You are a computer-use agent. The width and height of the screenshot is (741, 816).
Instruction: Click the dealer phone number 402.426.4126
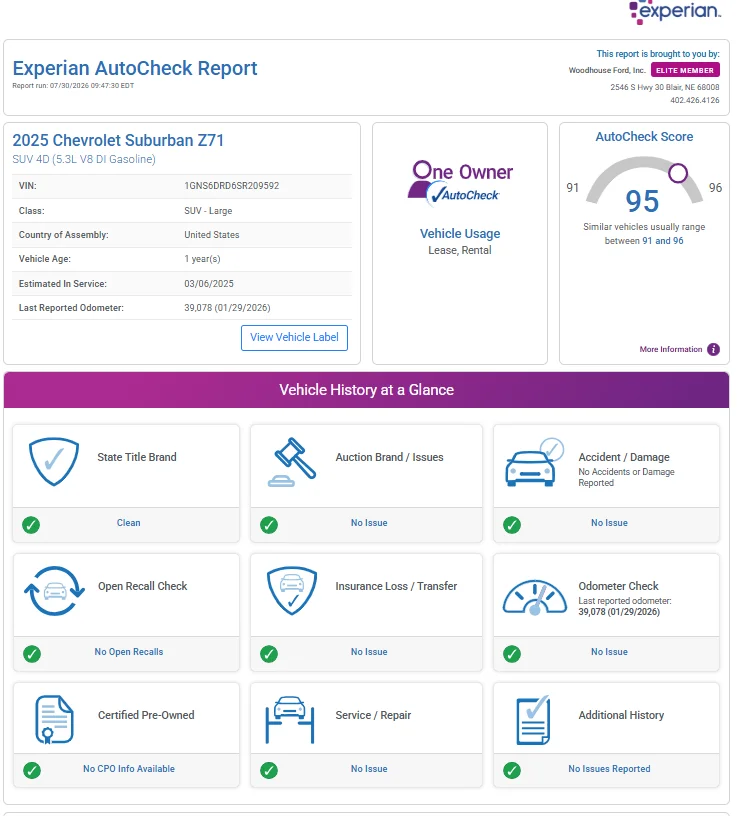coord(695,100)
